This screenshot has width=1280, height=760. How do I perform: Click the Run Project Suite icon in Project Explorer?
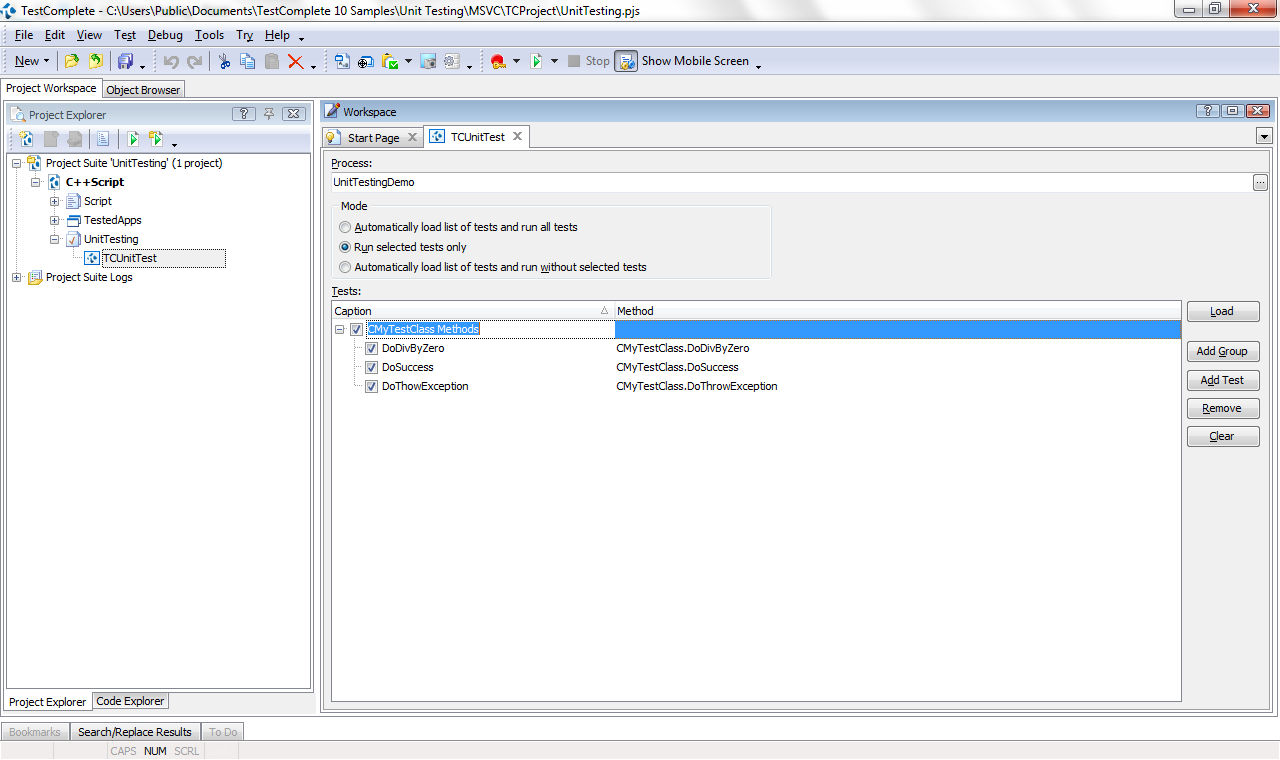(156, 139)
